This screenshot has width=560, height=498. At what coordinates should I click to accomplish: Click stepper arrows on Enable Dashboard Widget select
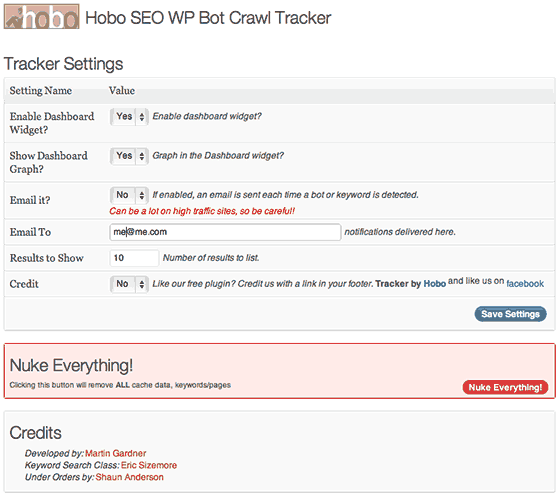142,117
